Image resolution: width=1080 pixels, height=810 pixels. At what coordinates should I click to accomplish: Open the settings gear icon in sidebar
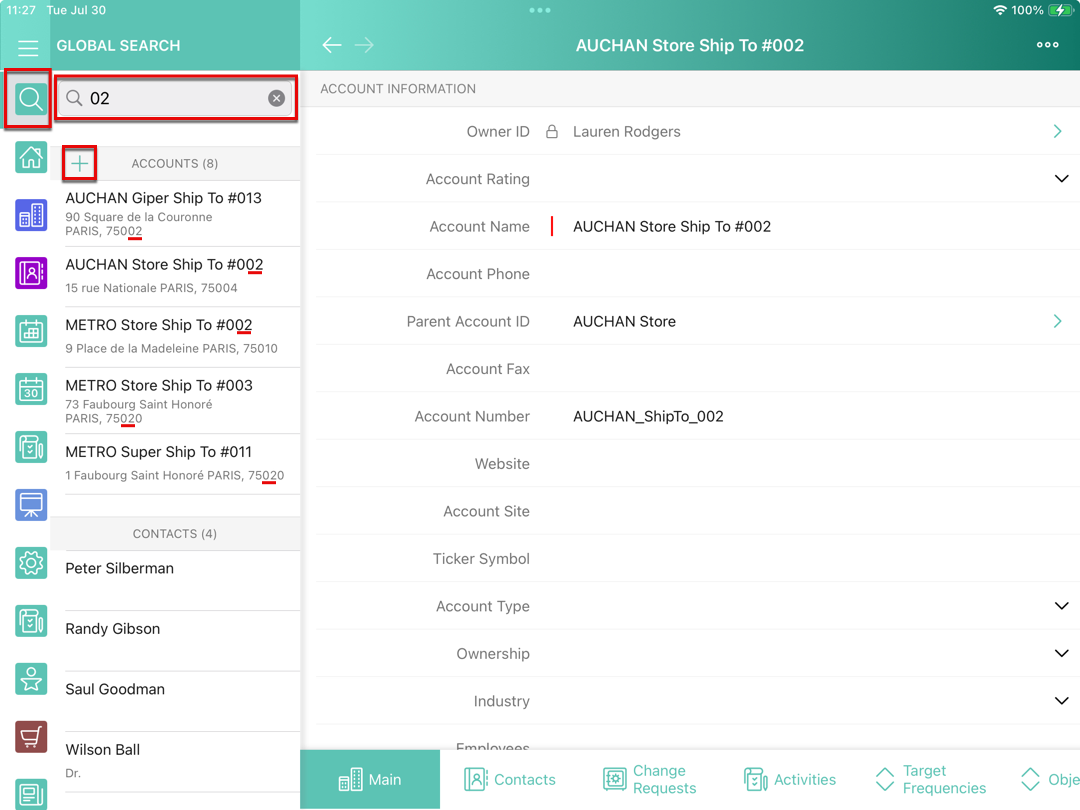(x=31, y=563)
